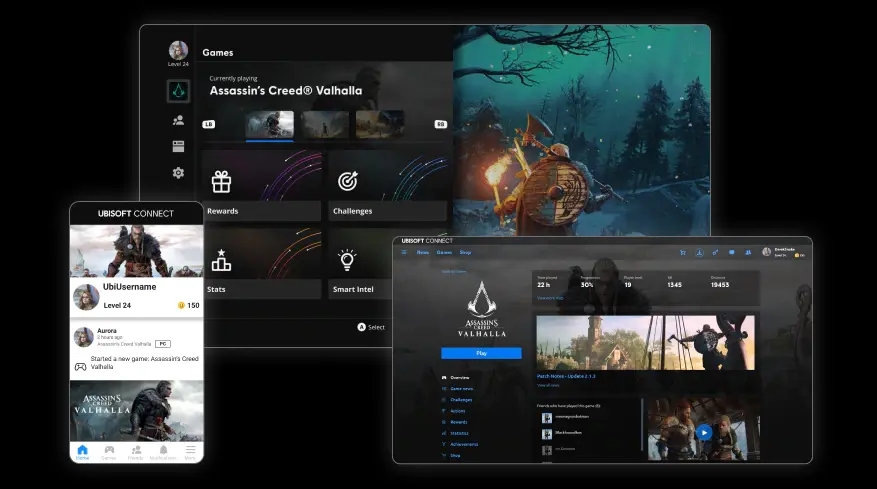The width and height of the screenshot is (877, 489).
Task: Open the Shop menu in desktop window
Action: [465, 252]
